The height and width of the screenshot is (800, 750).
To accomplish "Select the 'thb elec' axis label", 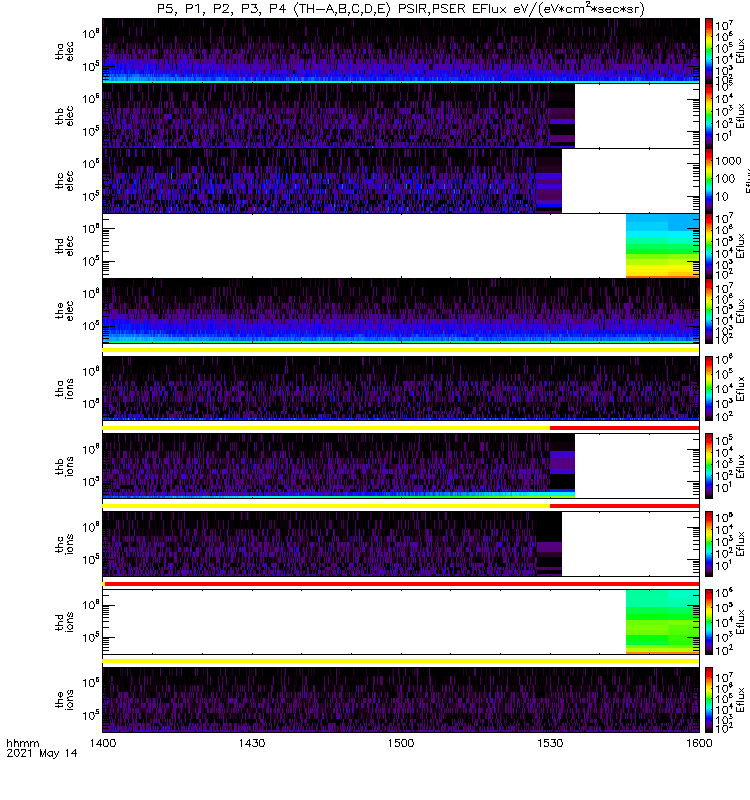I will (64, 116).
